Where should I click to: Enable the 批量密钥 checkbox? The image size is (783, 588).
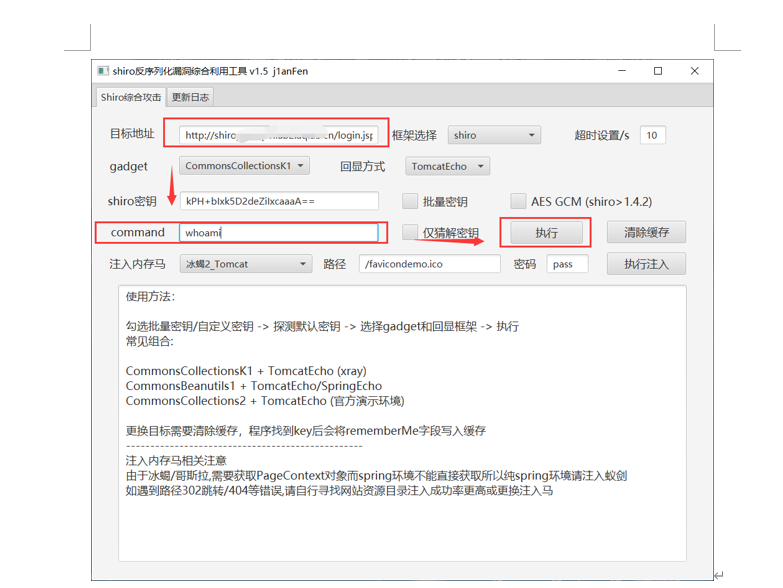click(410, 201)
